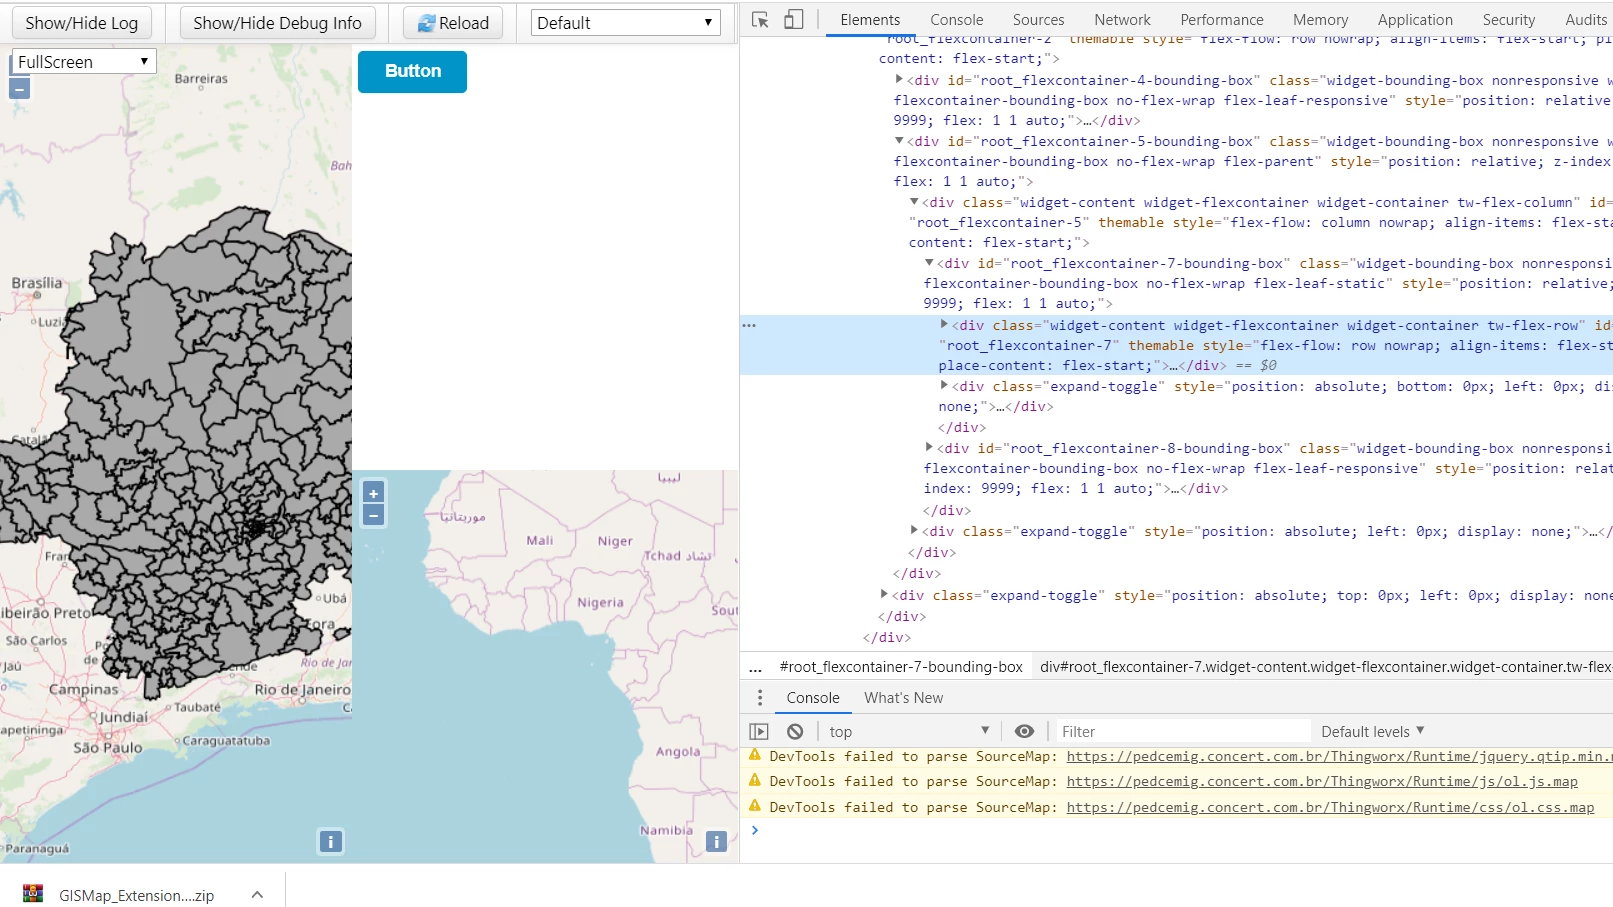This screenshot has width=1613, height=907.
Task: Expand the highlighted tw-flex-row div node
Action: [x=944, y=324]
